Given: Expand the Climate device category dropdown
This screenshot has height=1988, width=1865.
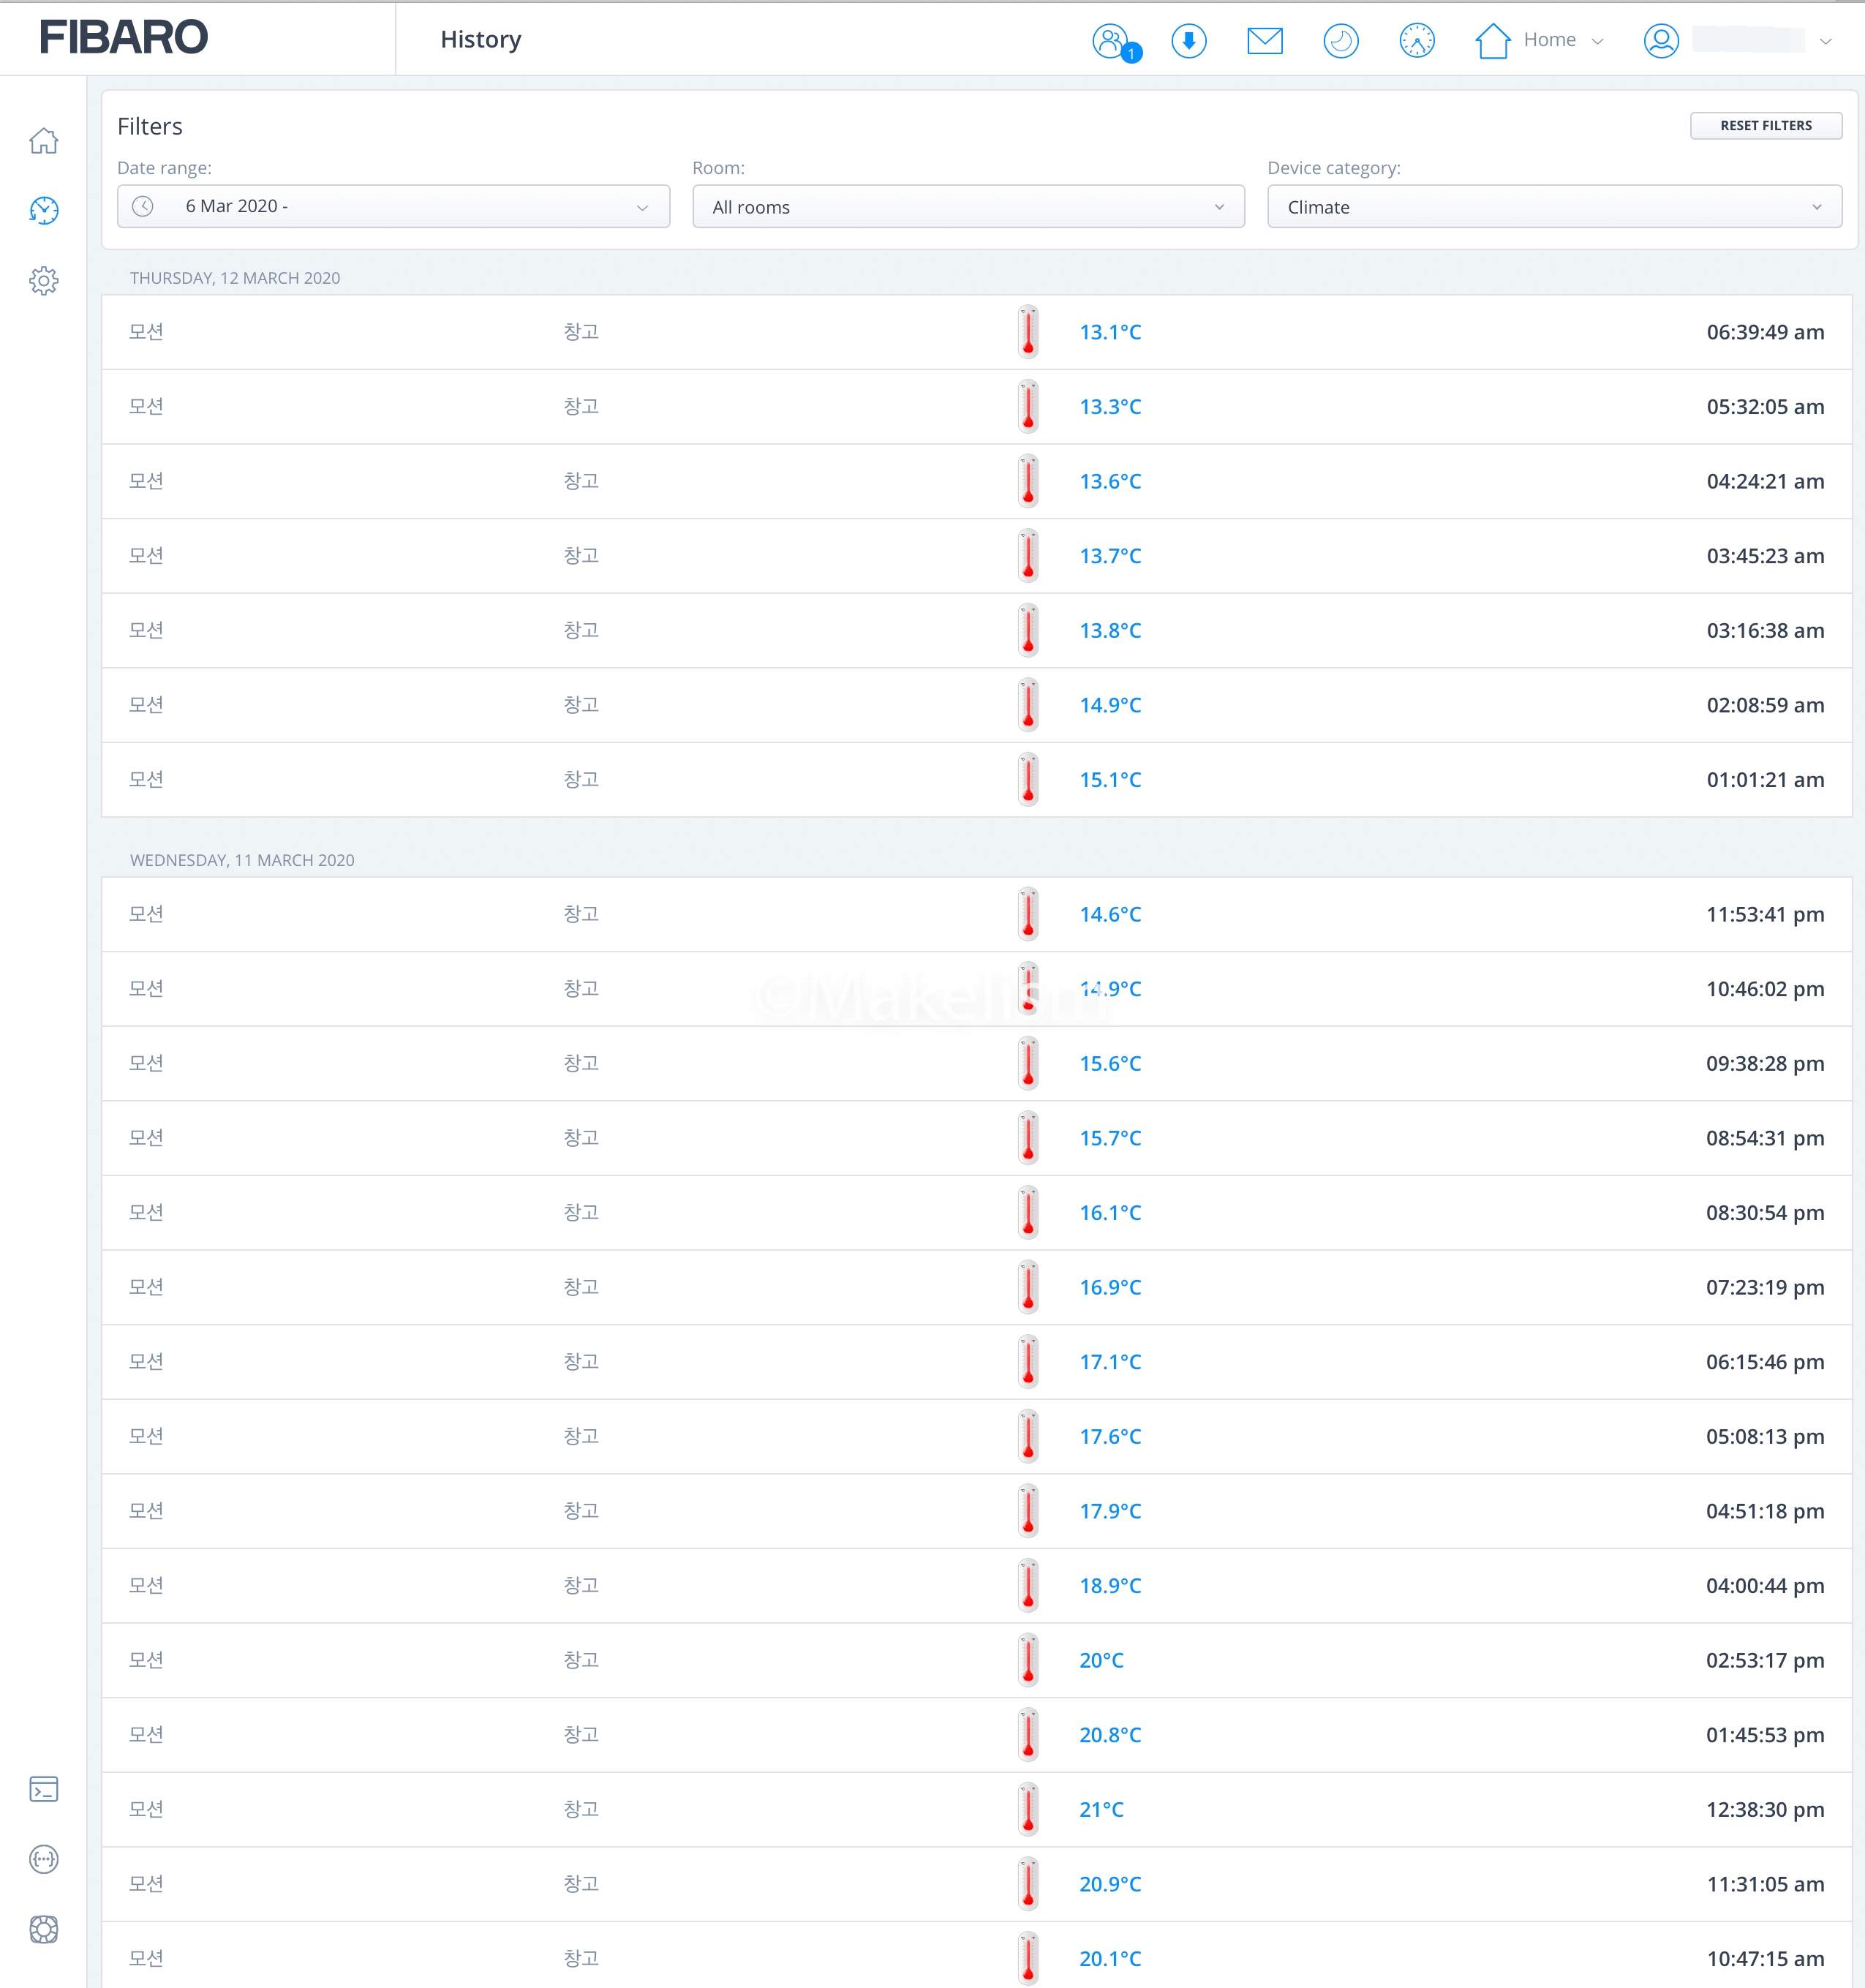Looking at the screenshot, I should (1553, 207).
